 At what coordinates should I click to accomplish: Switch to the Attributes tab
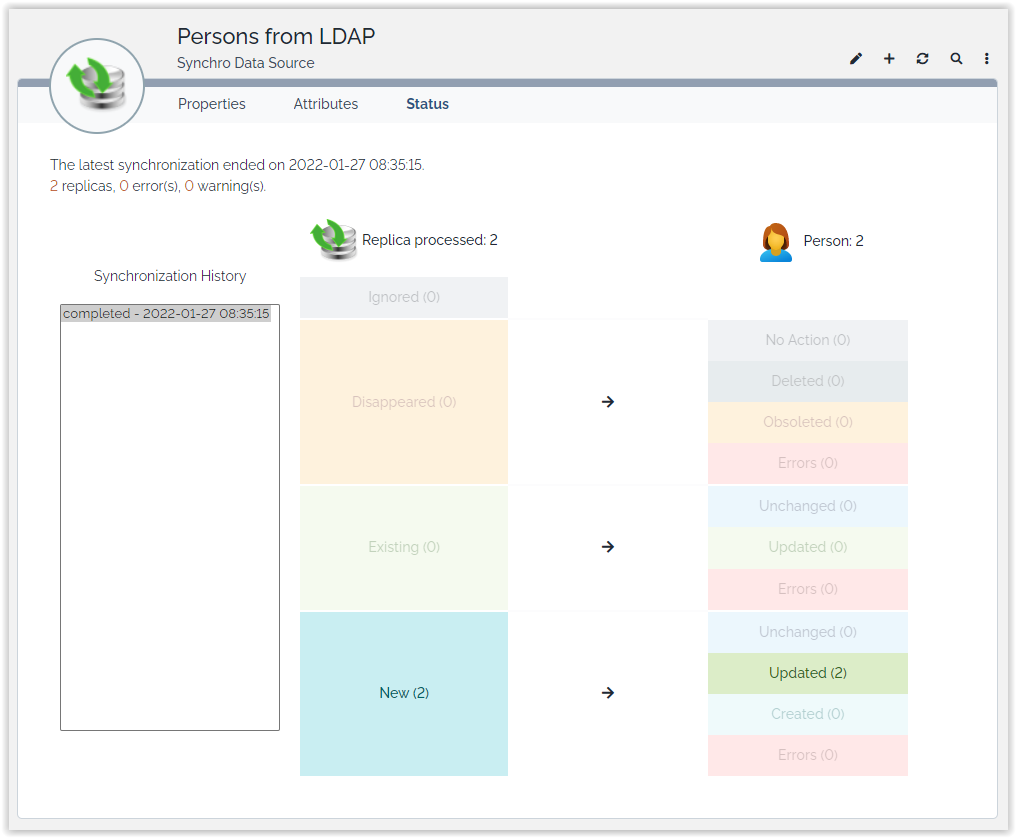326,104
